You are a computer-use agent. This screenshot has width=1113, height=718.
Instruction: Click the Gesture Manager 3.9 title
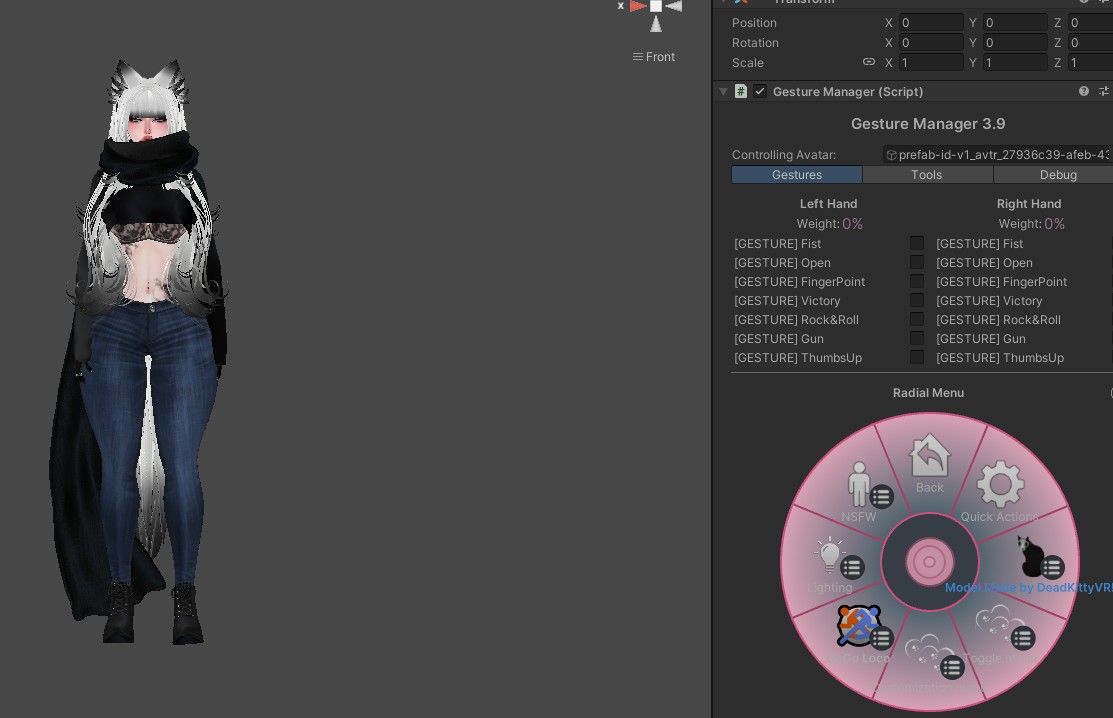click(x=928, y=123)
